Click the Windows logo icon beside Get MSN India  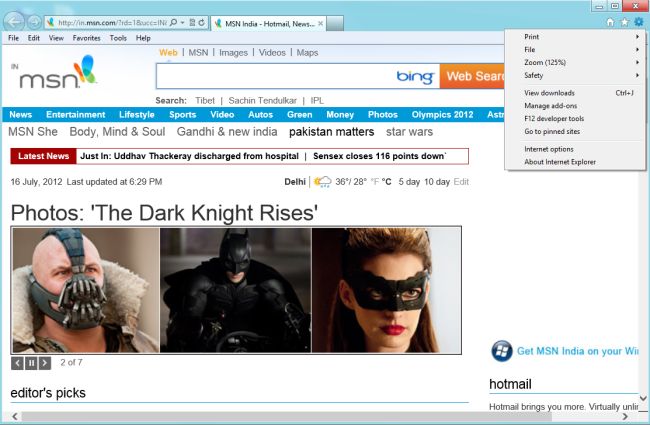click(x=502, y=351)
